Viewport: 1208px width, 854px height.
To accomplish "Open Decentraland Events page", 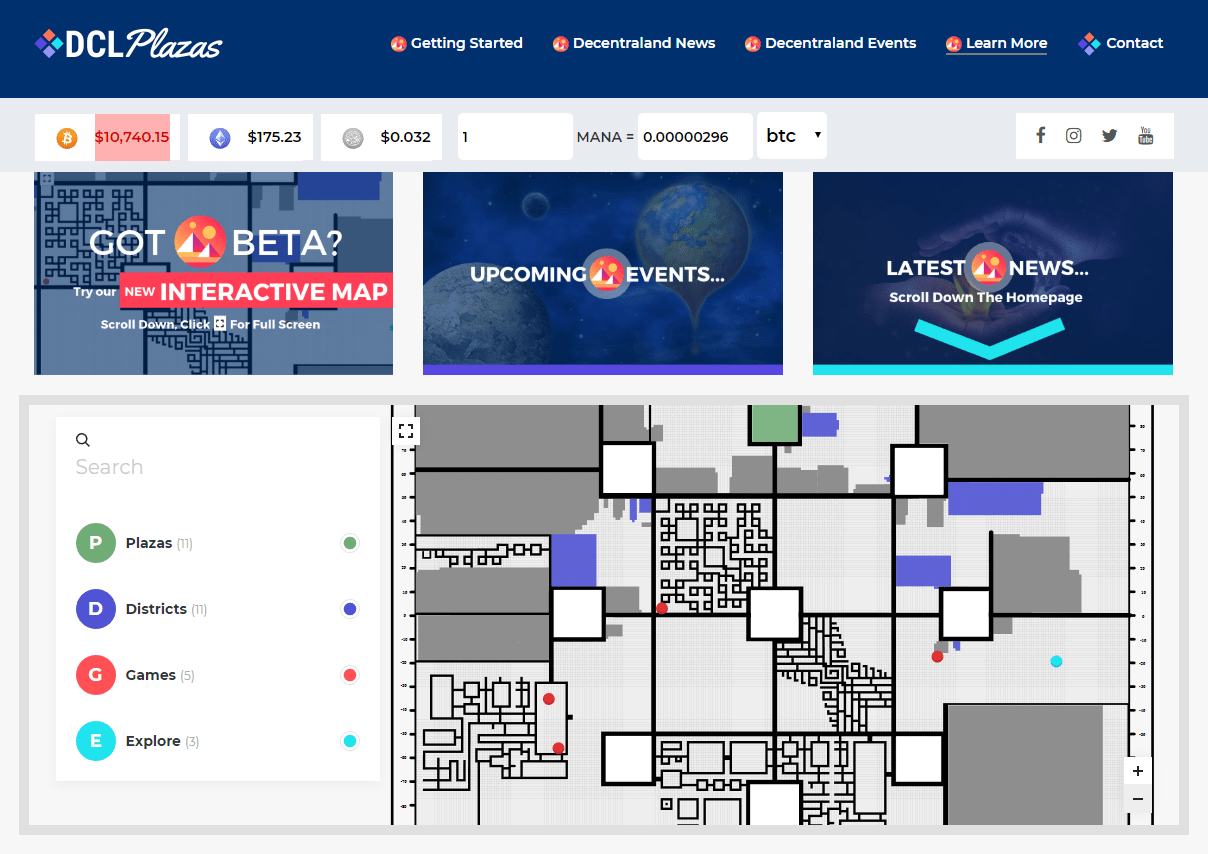I will pyautogui.click(x=830, y=43).
